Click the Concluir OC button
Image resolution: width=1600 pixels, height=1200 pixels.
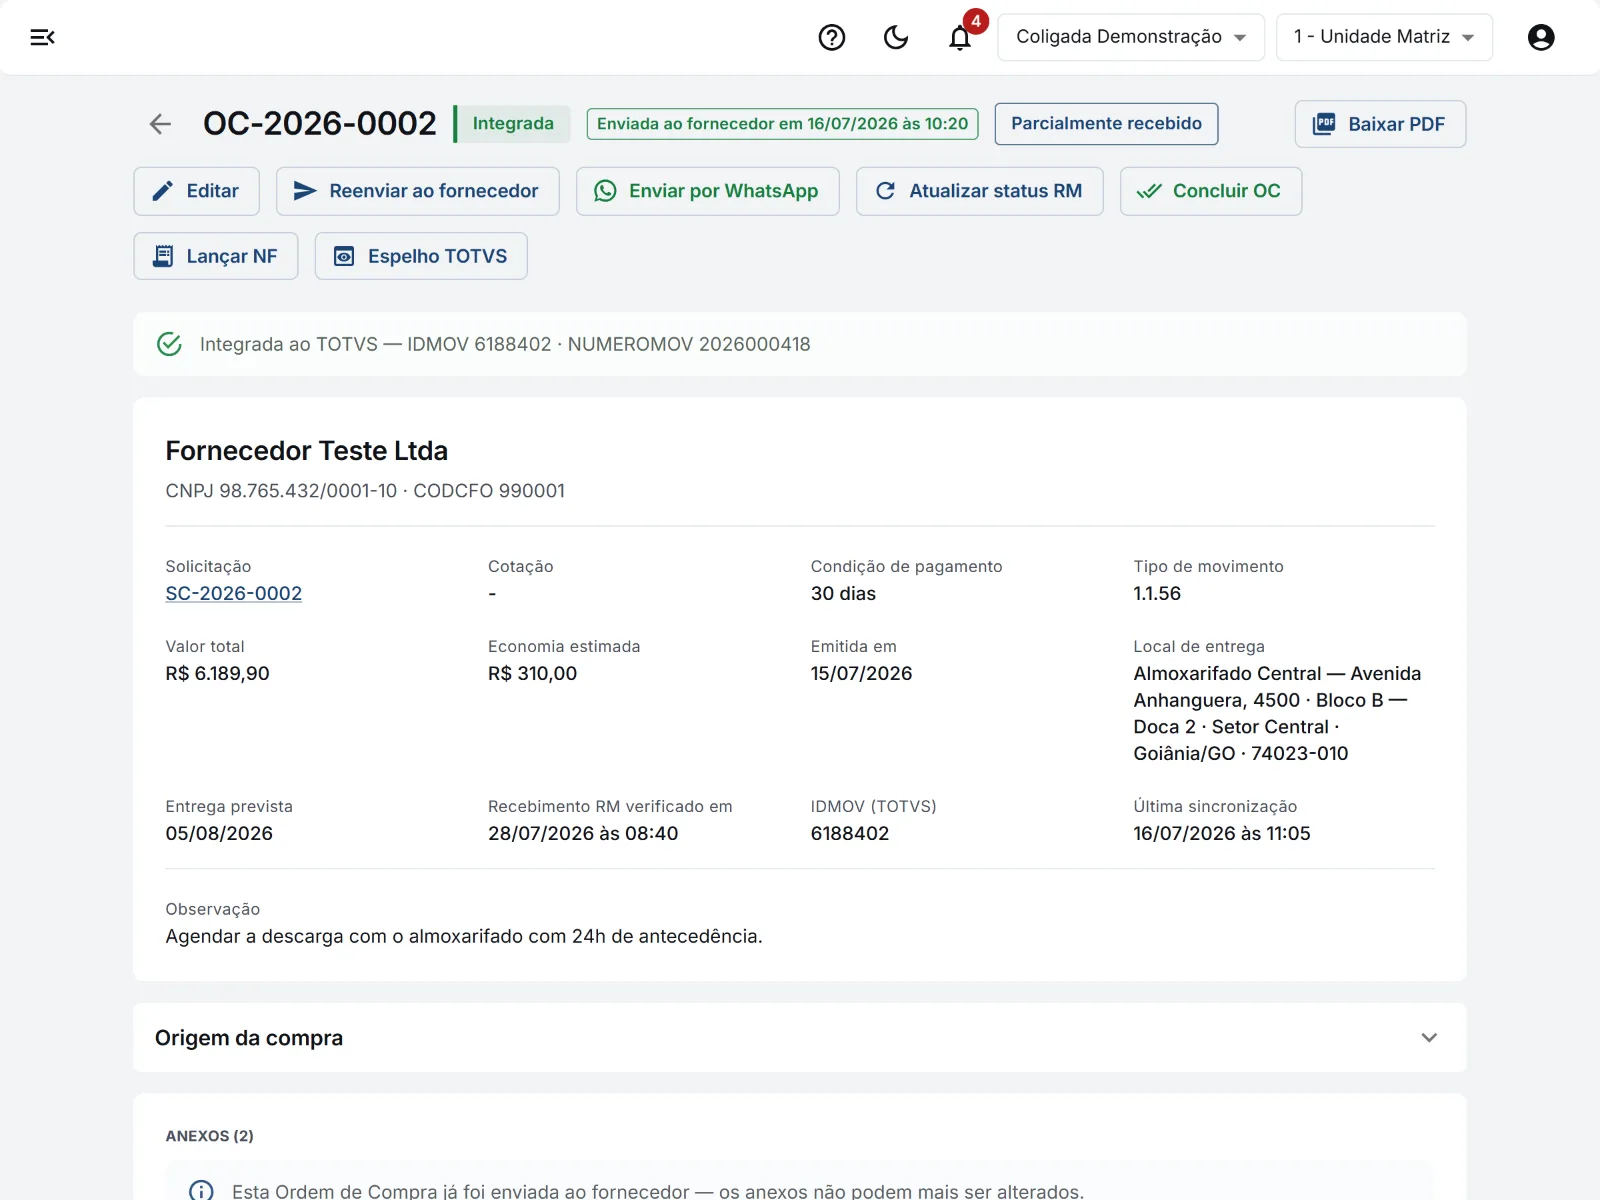(x=1210, y=191)
